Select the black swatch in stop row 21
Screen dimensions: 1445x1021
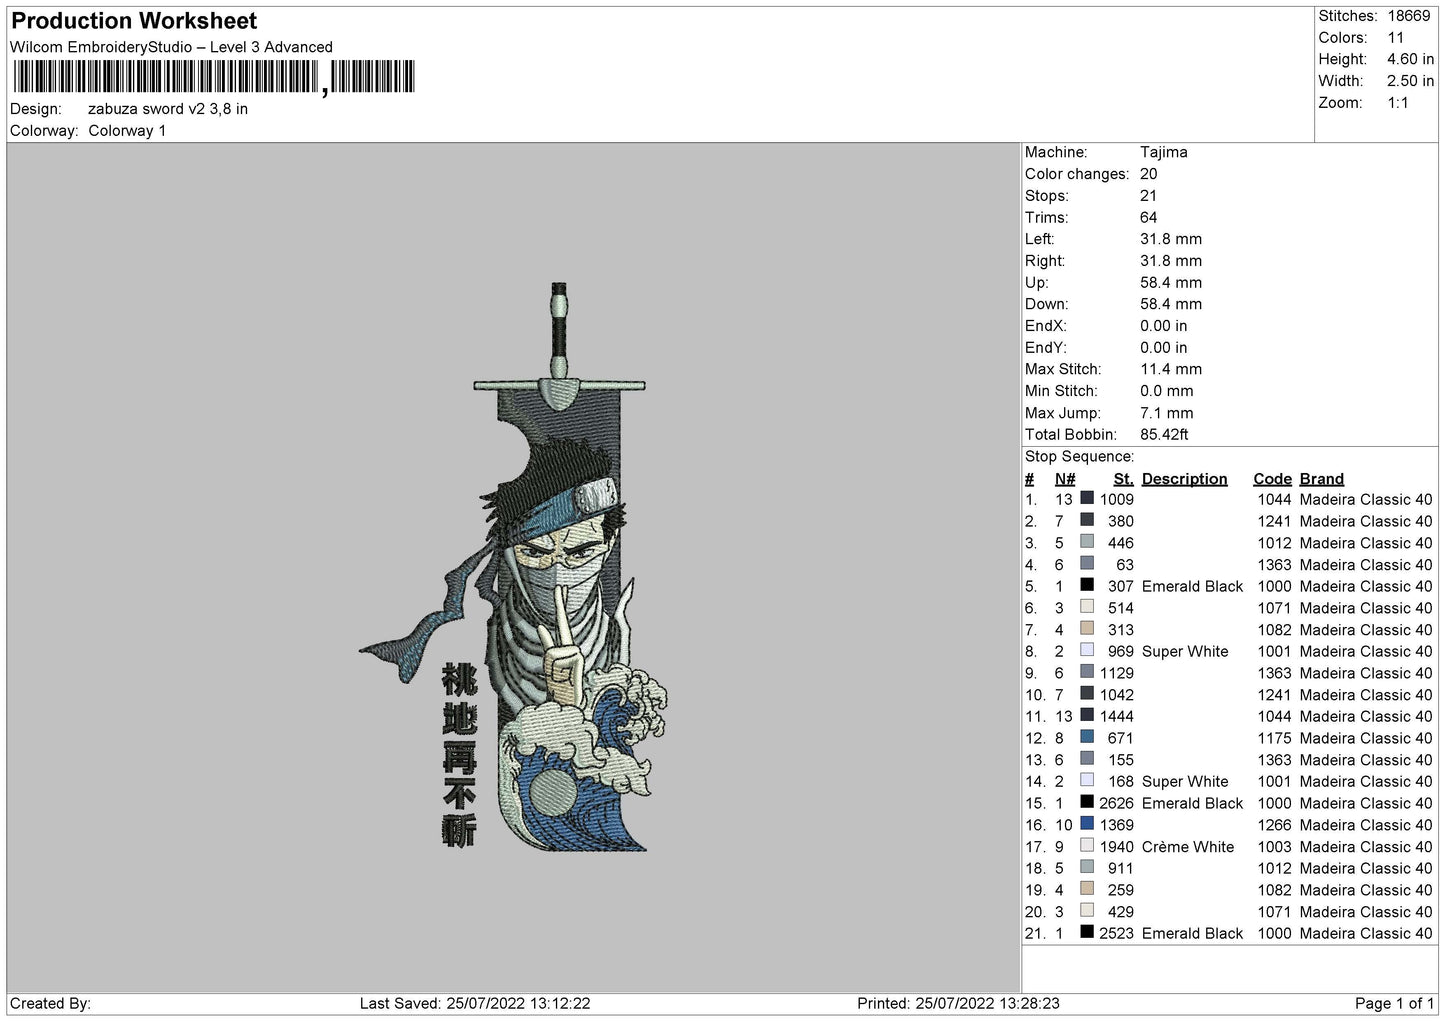coord(1087,932)
